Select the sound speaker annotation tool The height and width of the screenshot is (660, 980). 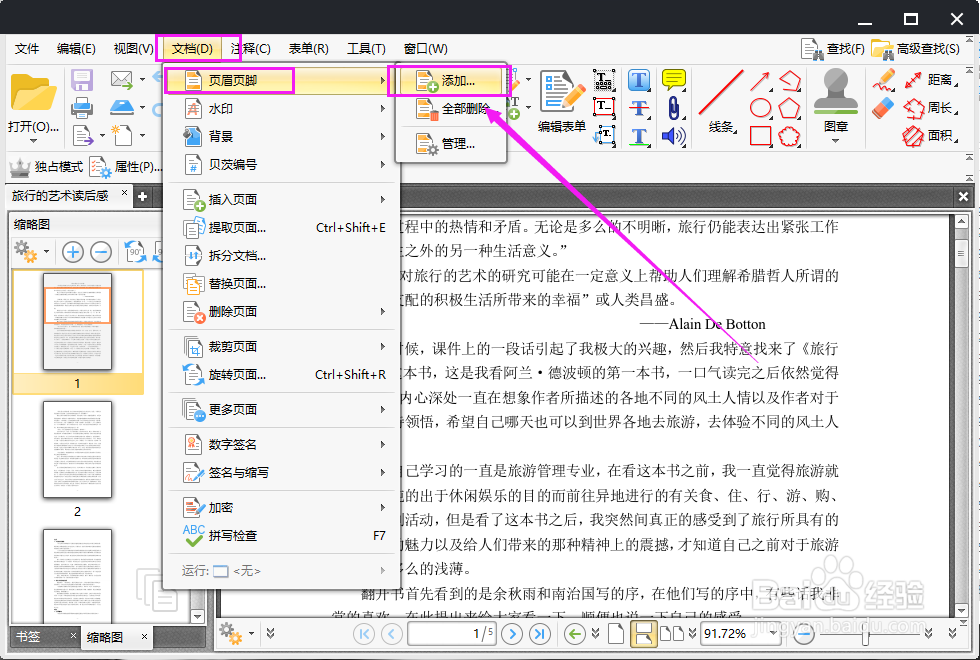pos(674,136)
